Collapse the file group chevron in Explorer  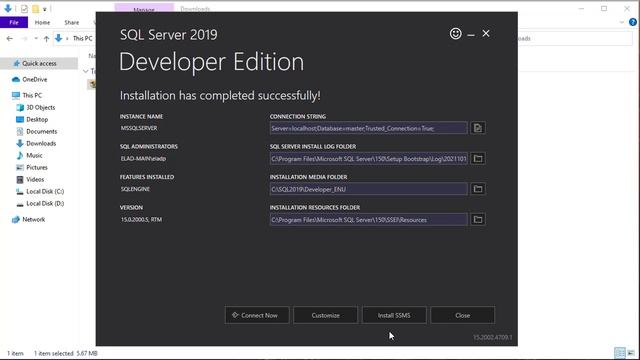[86, 71]
